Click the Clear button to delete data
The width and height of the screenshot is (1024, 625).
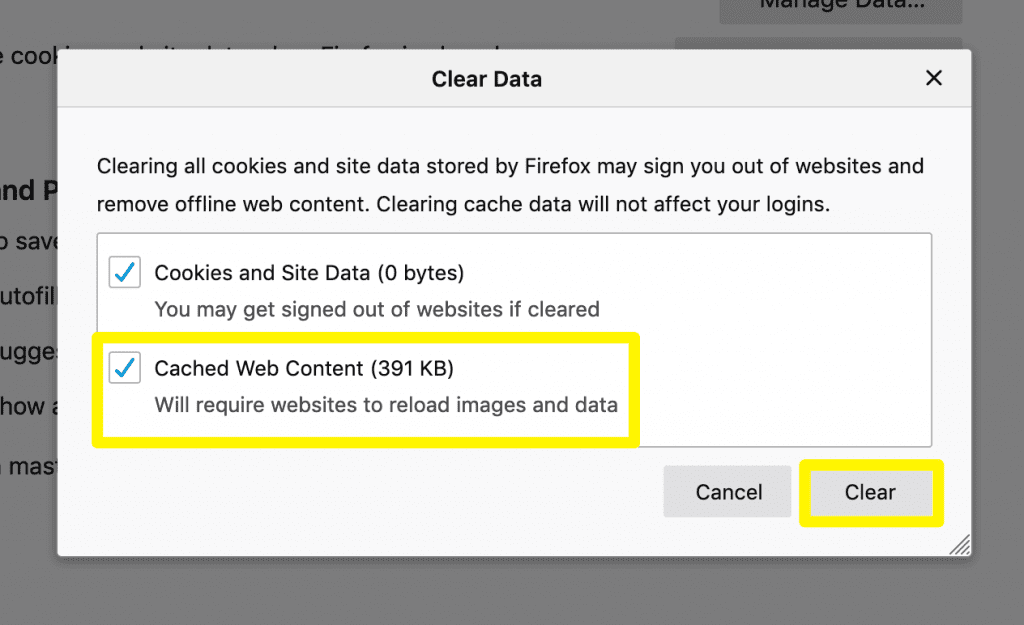(x=869, y=491)
